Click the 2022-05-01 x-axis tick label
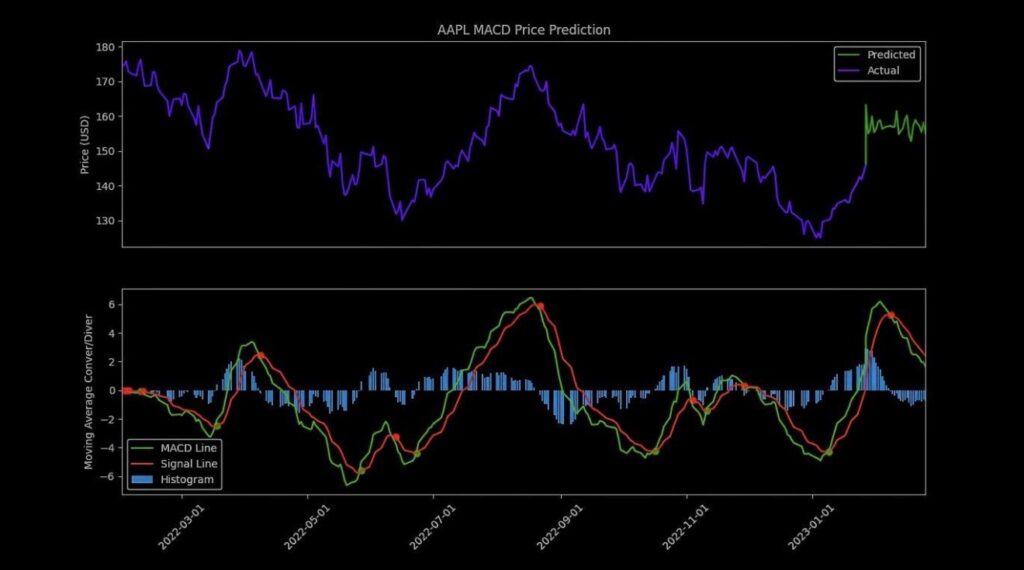1024x570 pixels. click(x=307, y=527)
